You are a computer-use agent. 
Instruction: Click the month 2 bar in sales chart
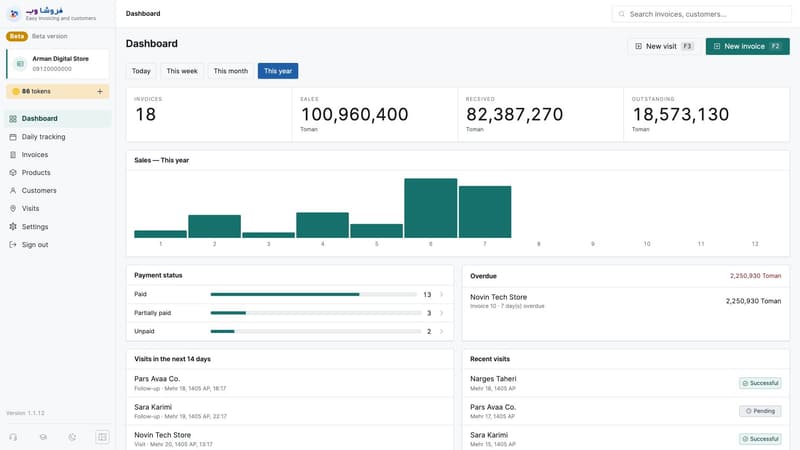(x=214, y=227)
